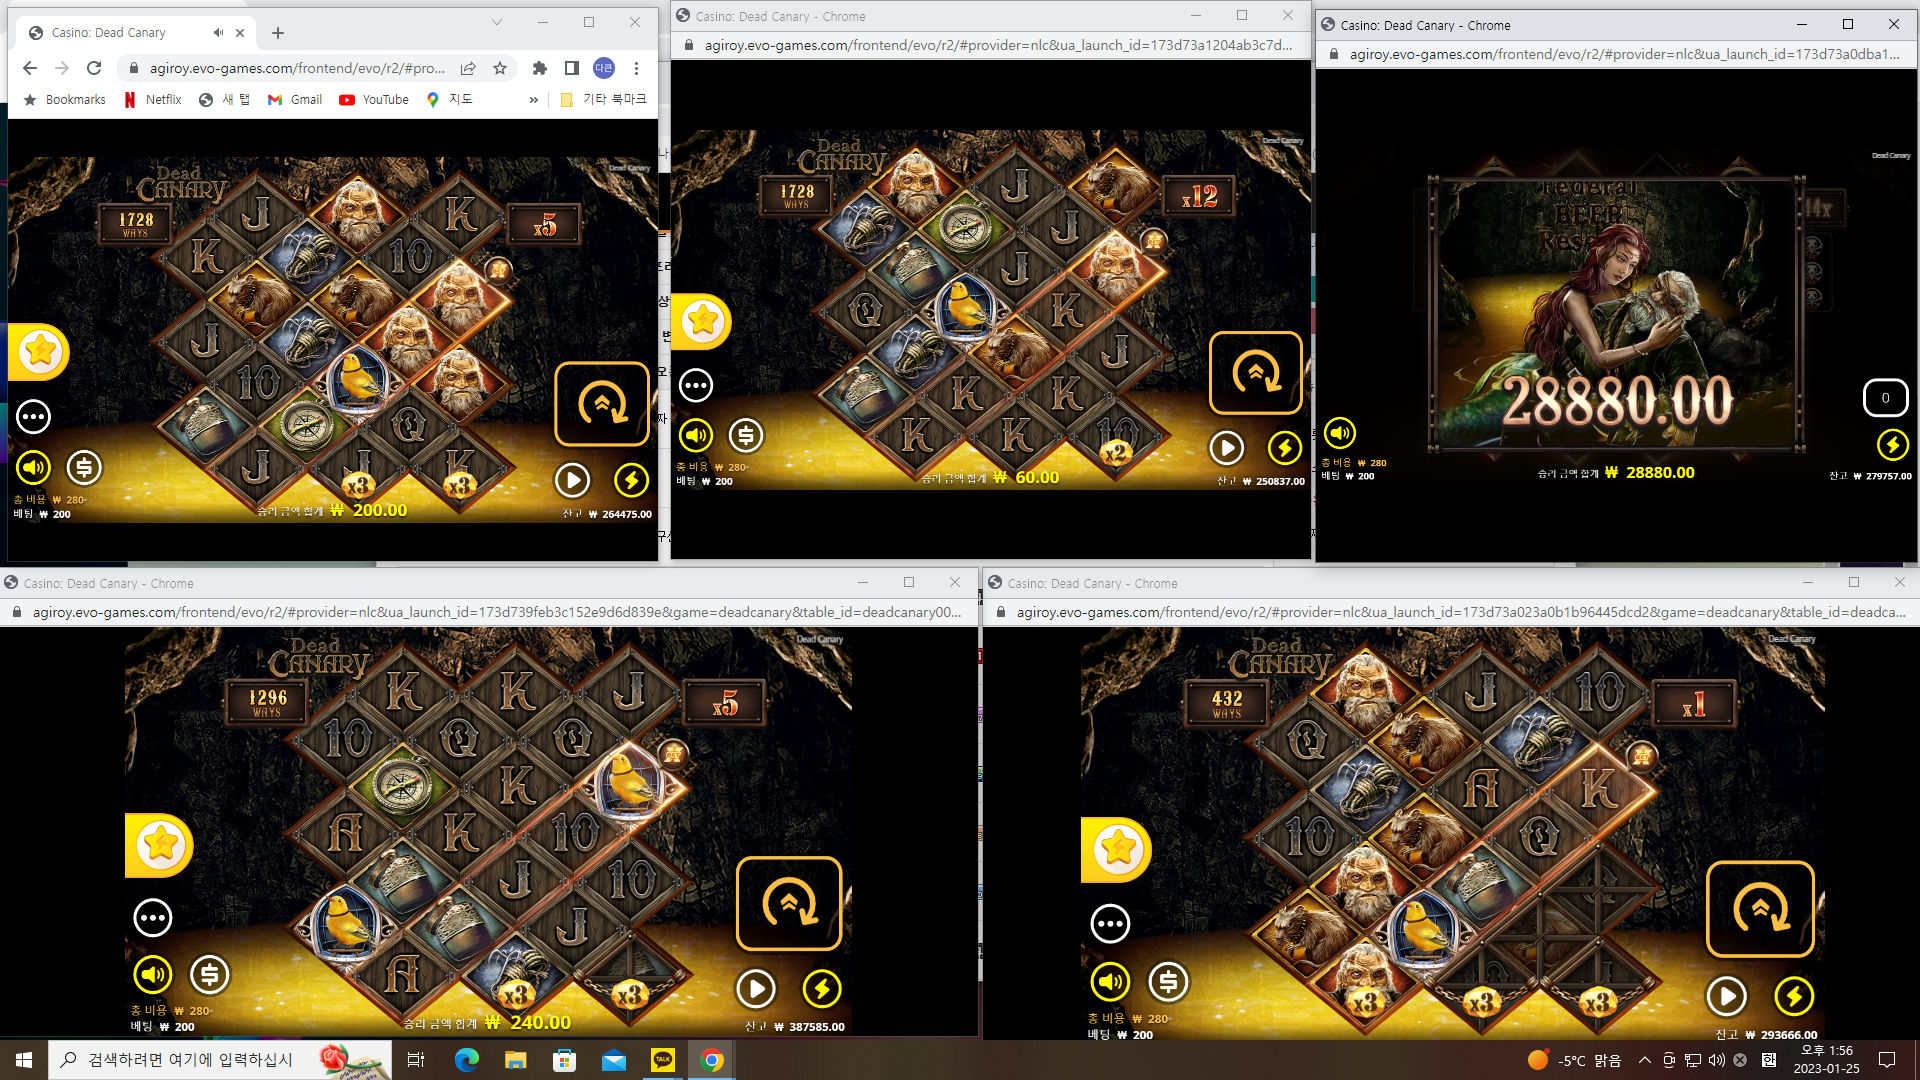Open the Gmail bookmark
Image resolution: width=1920 pixels, height=1080 pixels.
click(x=295, y=99)
